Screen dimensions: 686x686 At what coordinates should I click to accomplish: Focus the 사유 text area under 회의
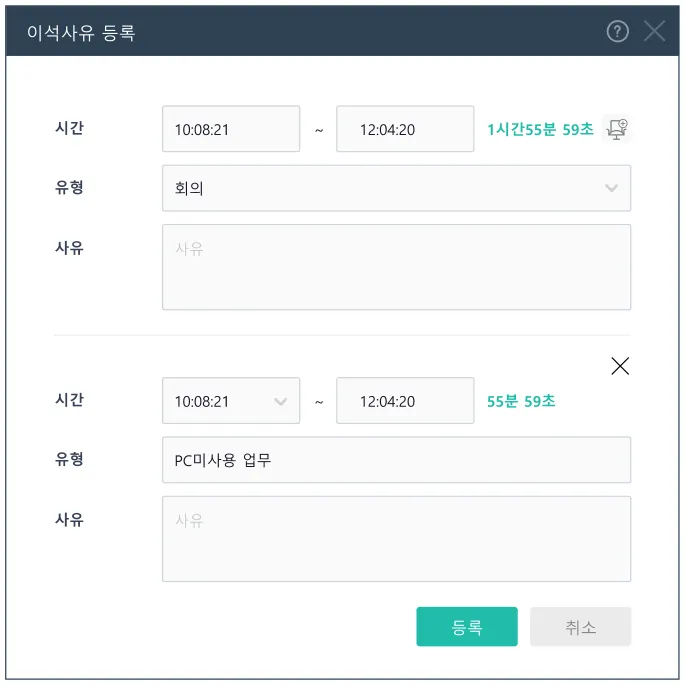[x=396, y=267]
